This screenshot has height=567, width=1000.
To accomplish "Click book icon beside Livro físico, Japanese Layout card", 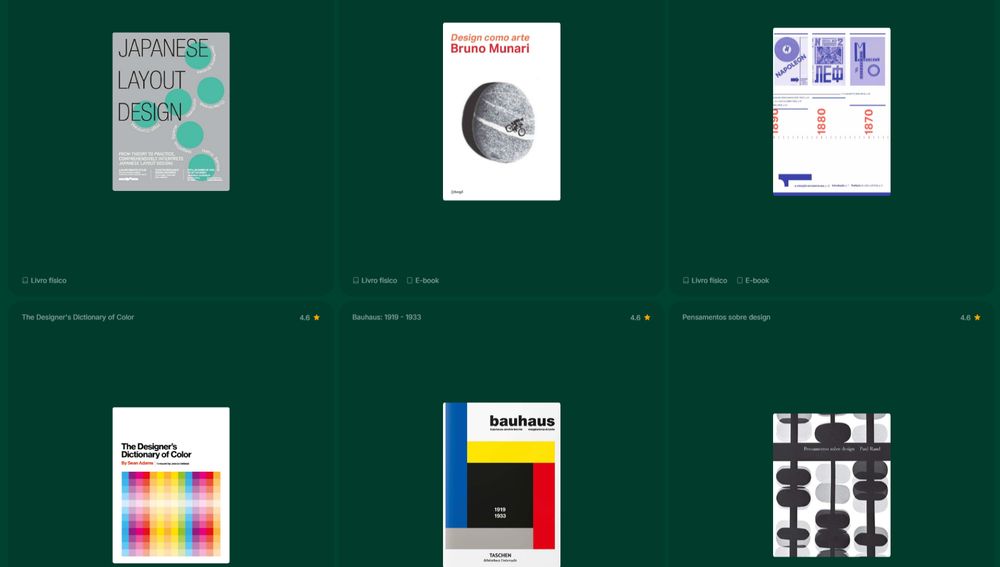I will [25, 280].
